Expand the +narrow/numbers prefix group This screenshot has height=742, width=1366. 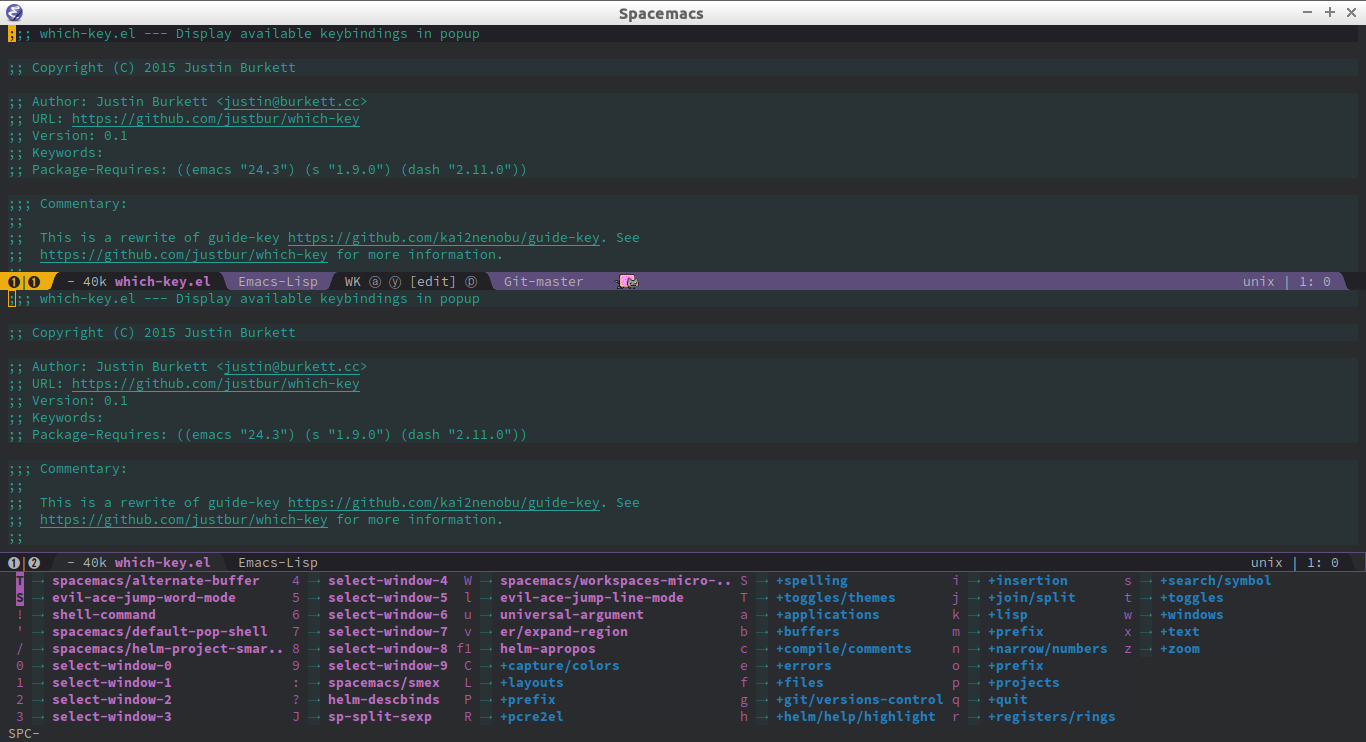[1047, 649]
